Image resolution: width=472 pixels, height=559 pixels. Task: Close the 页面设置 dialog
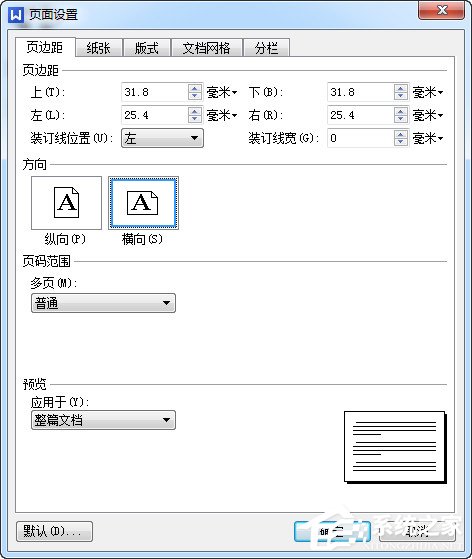441,10
